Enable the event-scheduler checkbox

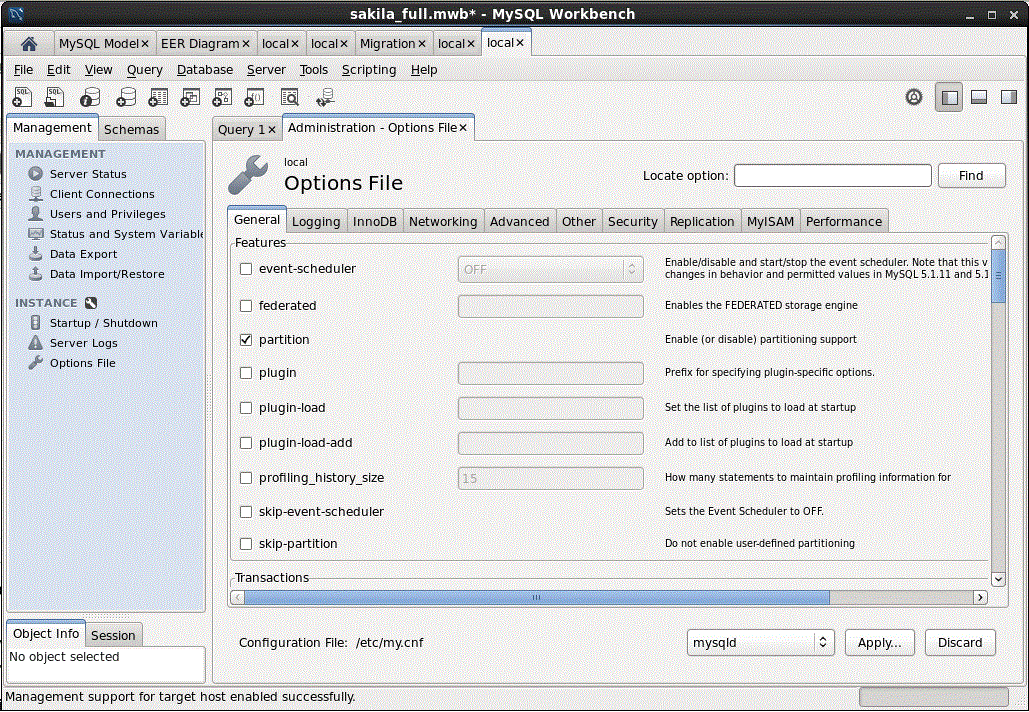coord(246,269)
